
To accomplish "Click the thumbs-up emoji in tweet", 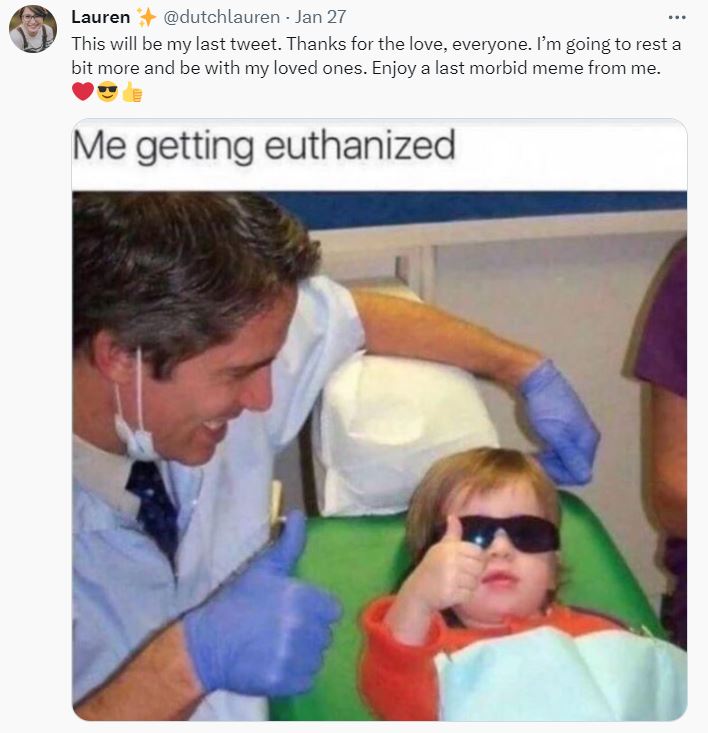I will [132, 91].
